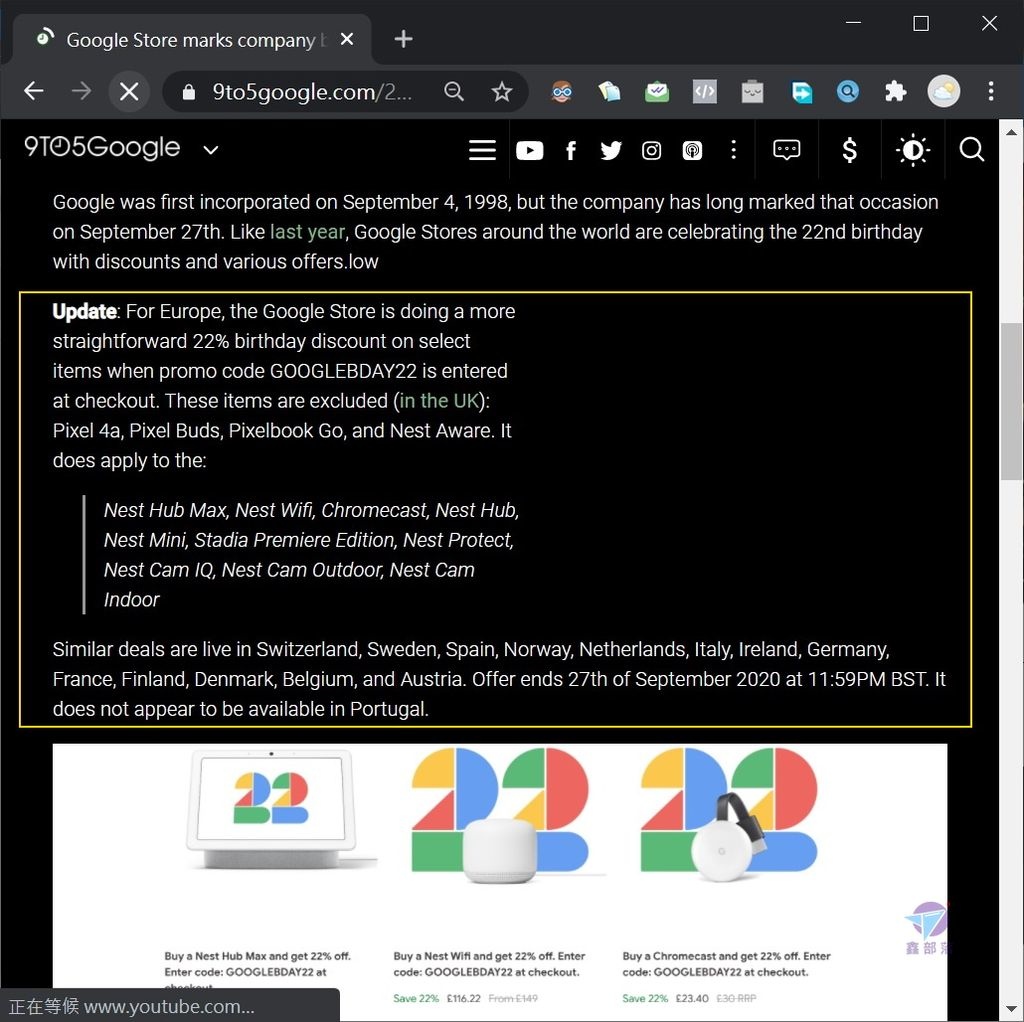Viewport: 1024px width, 1022px height.
Task: Visit the 9to5Google YouTube channel
Action: click(x=529, y=151)
